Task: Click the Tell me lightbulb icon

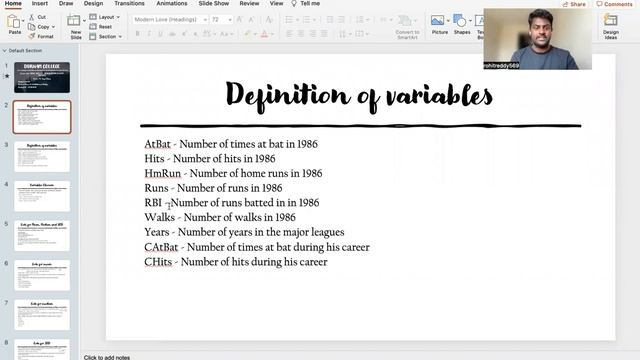Action: coord(294,3)
